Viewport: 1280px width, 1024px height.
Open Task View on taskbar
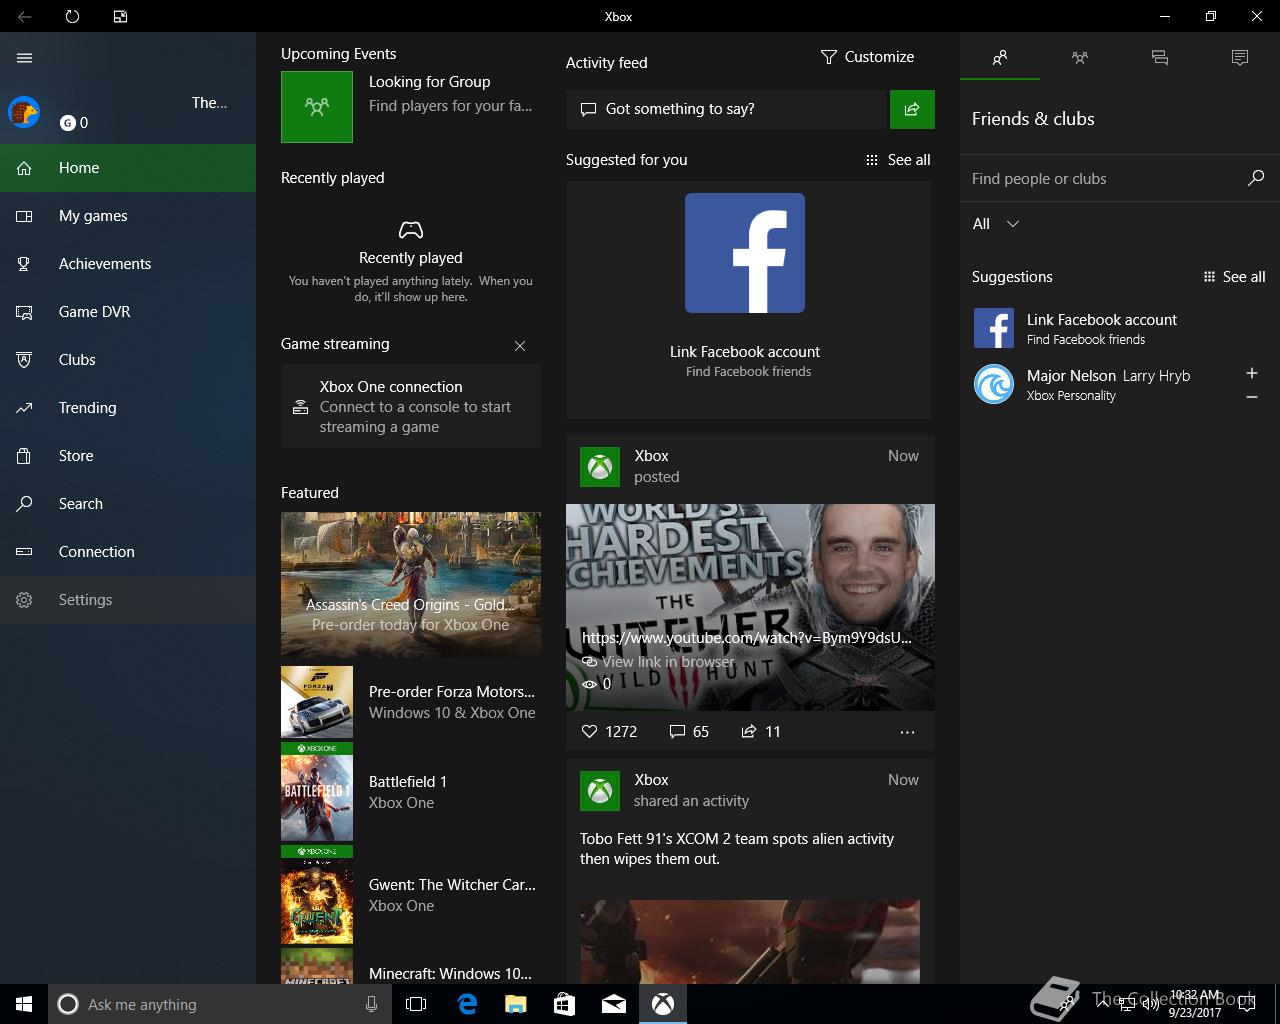[416, 1004]
